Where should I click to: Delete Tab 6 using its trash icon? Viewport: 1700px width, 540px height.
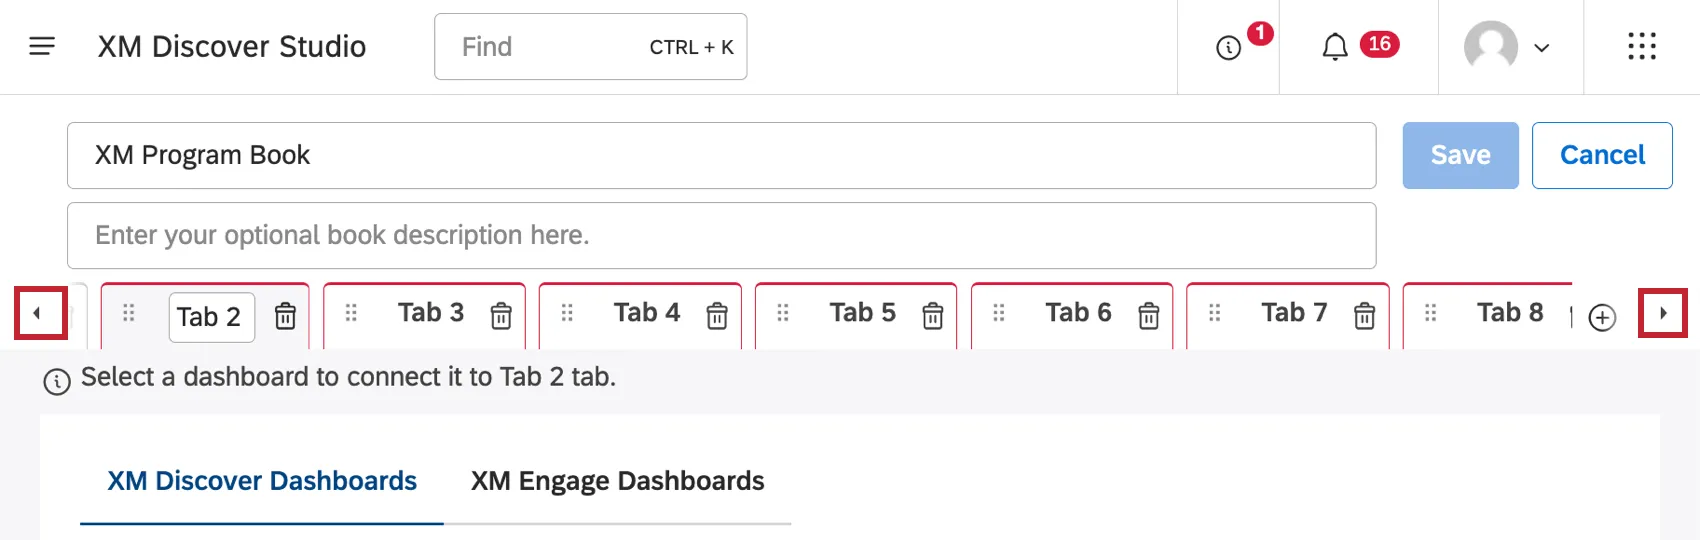pos(1149,316)
